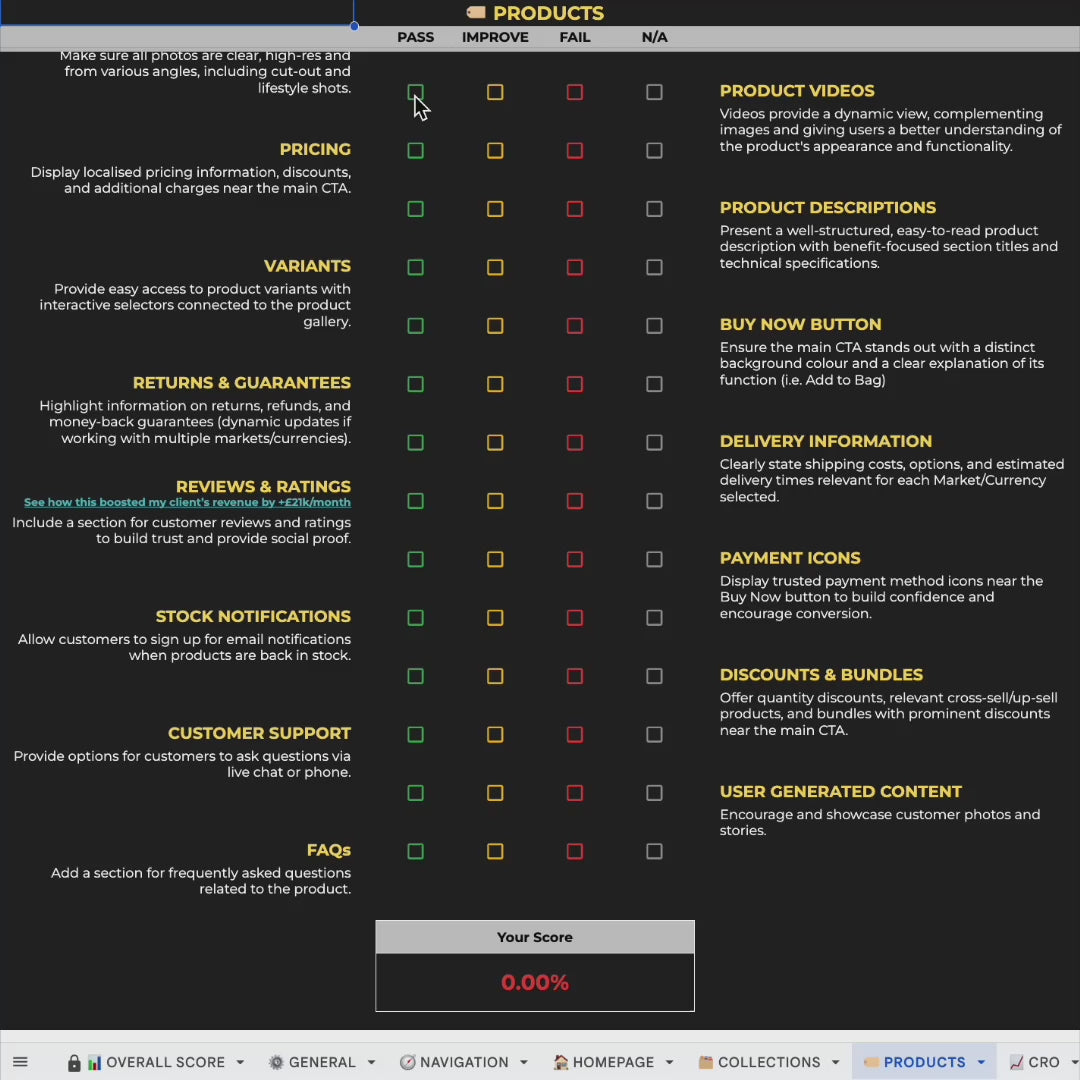Image resolution: width=1080 pixels, height=1080 pixels.
Task: Click the box icon on Collections tab
Action: pyautogui.click(x=705, y=1062)
